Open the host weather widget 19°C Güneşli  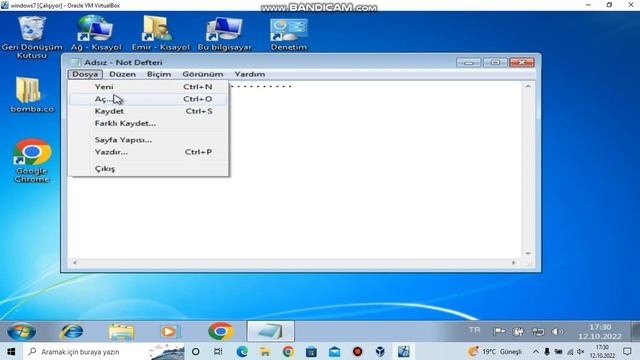(x=496, y=351)
